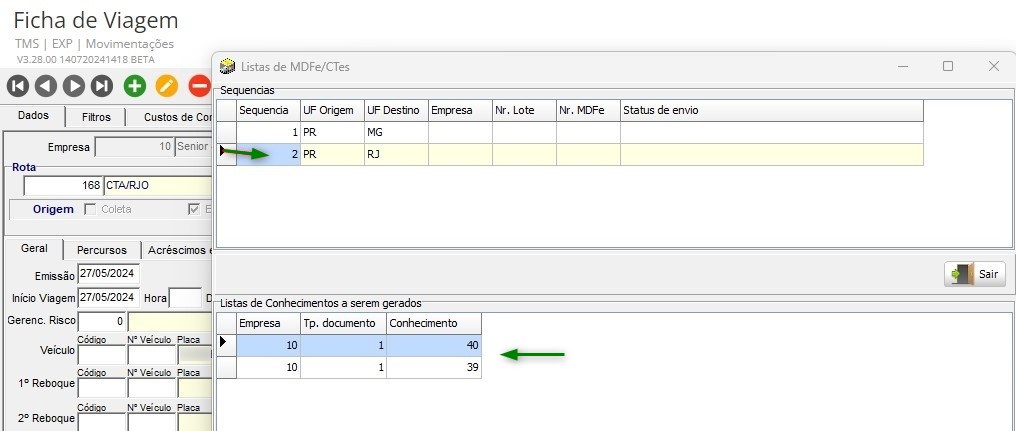Viewport: 1016px width, 431px height.
Task: Click row selector of sequence 1 row
Action: click(226, 132)
